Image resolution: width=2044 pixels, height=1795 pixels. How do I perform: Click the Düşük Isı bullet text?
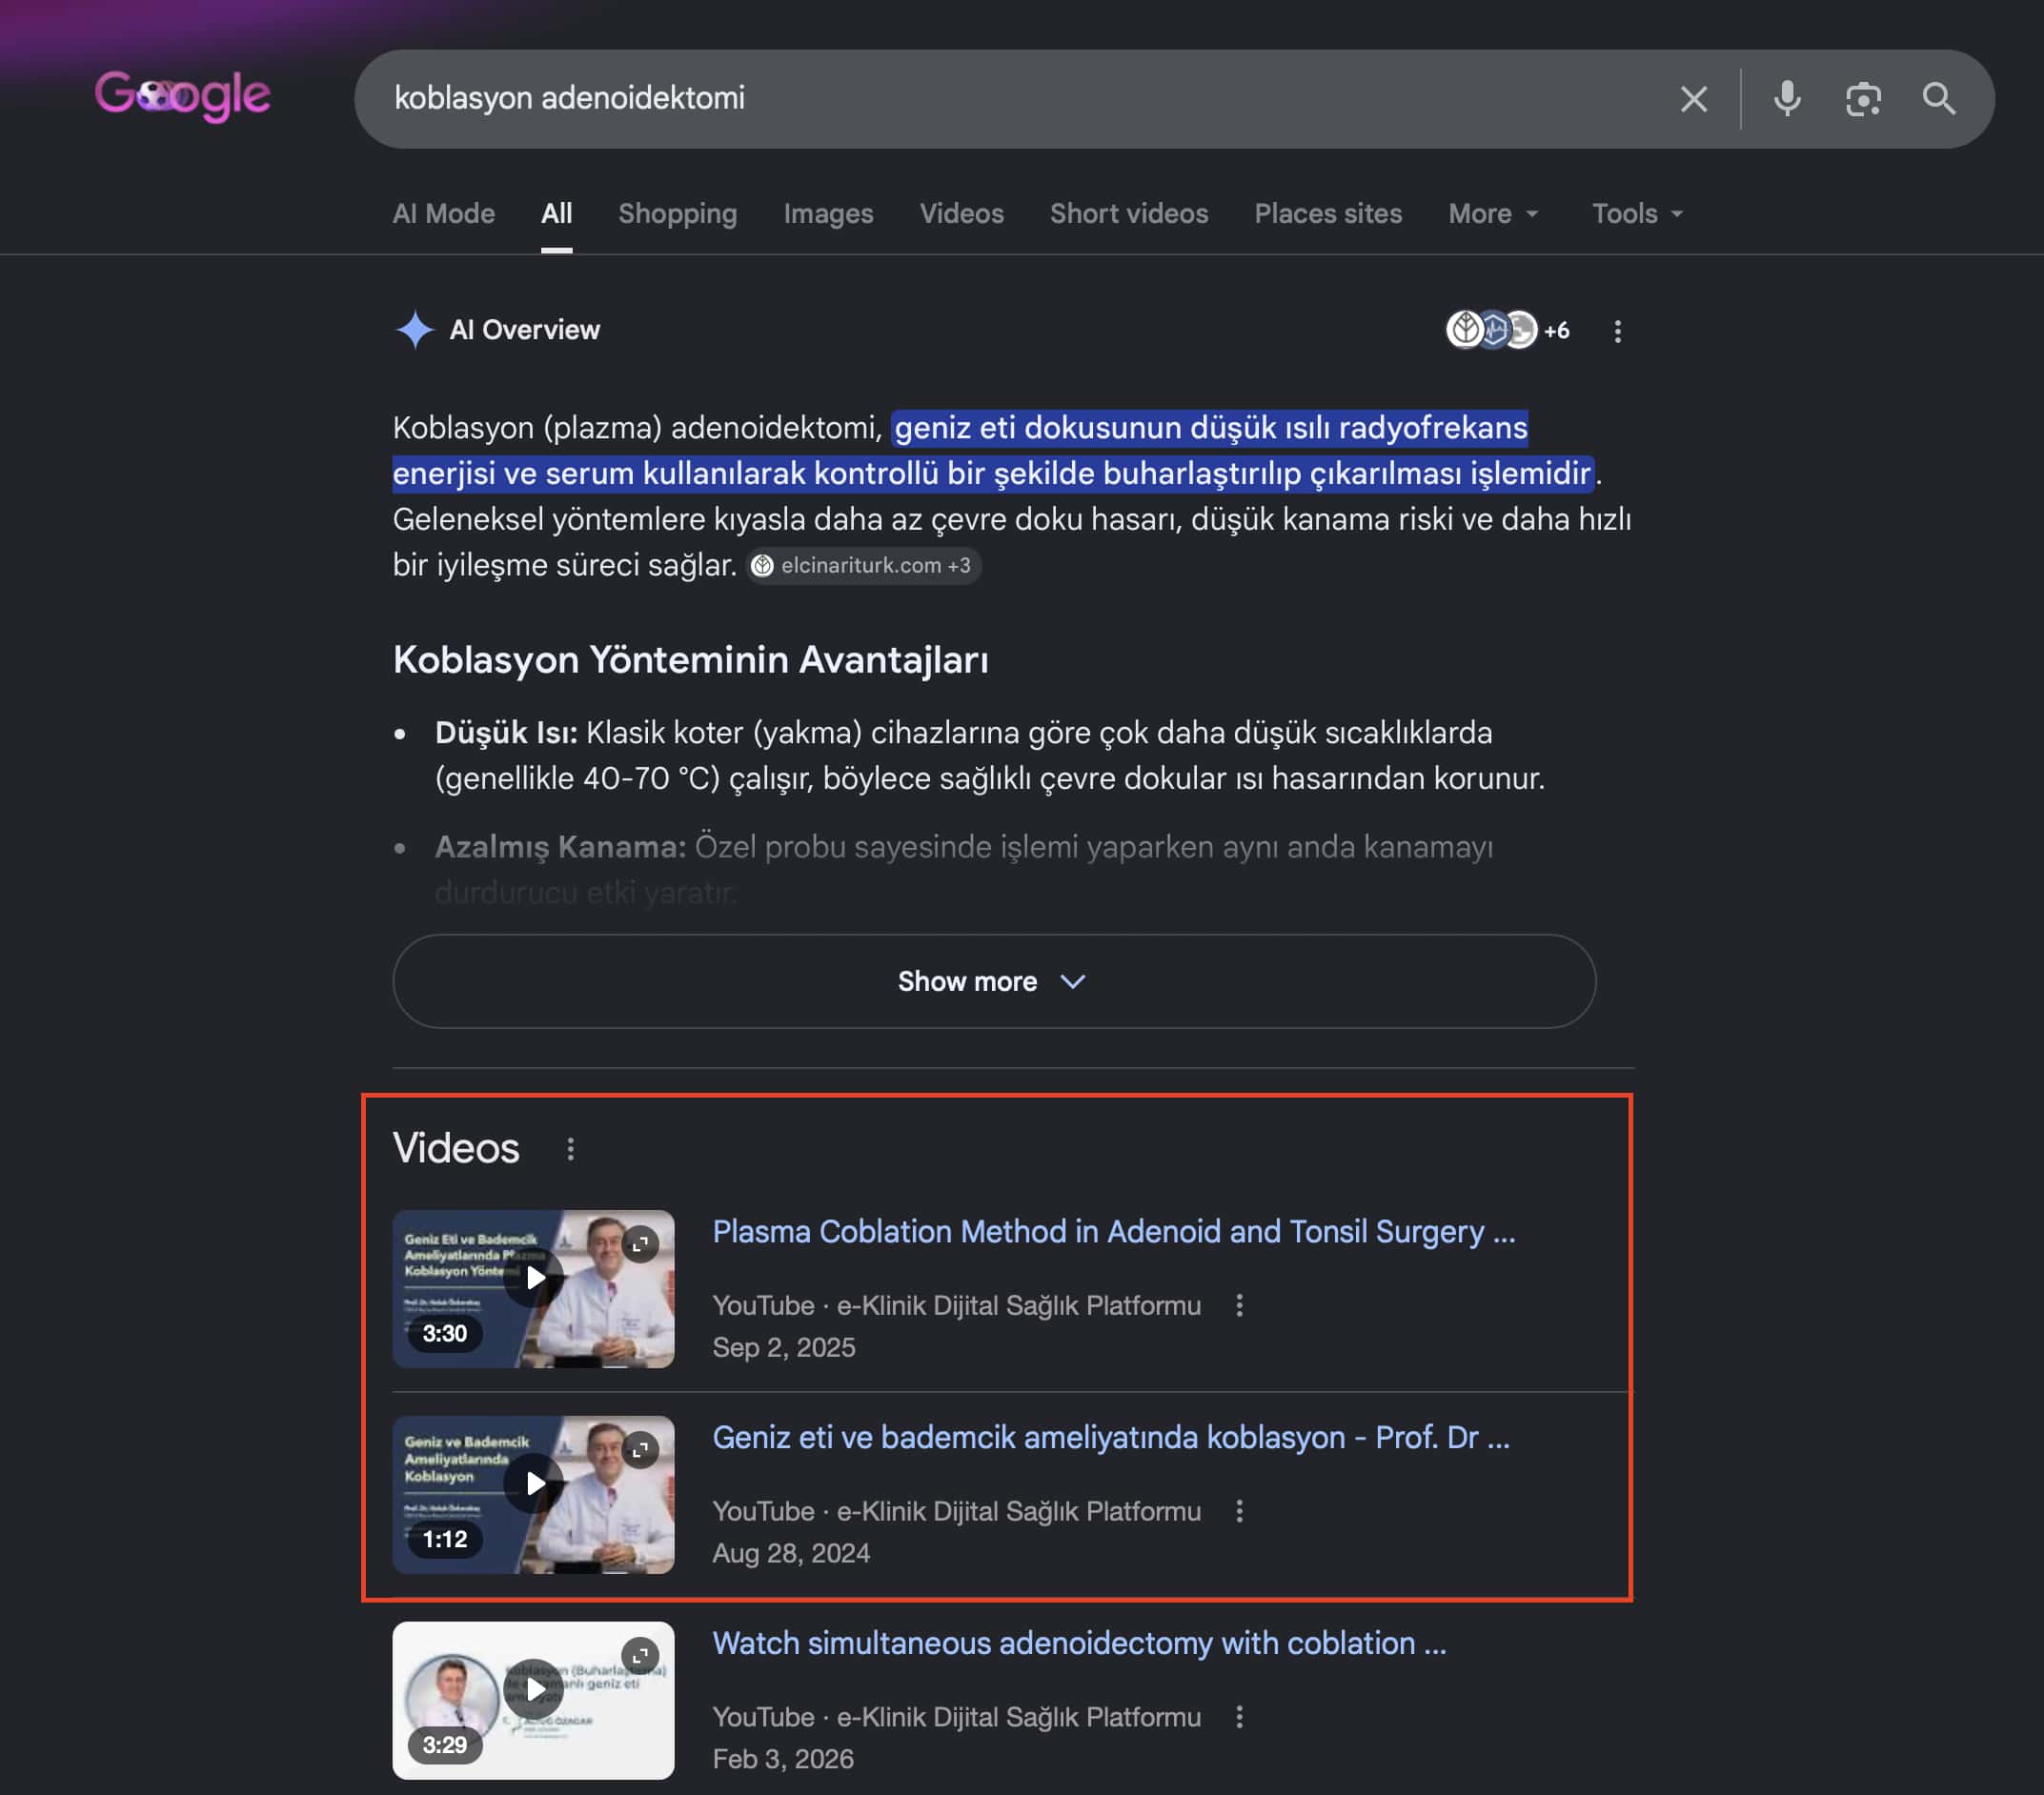(989, 755)
